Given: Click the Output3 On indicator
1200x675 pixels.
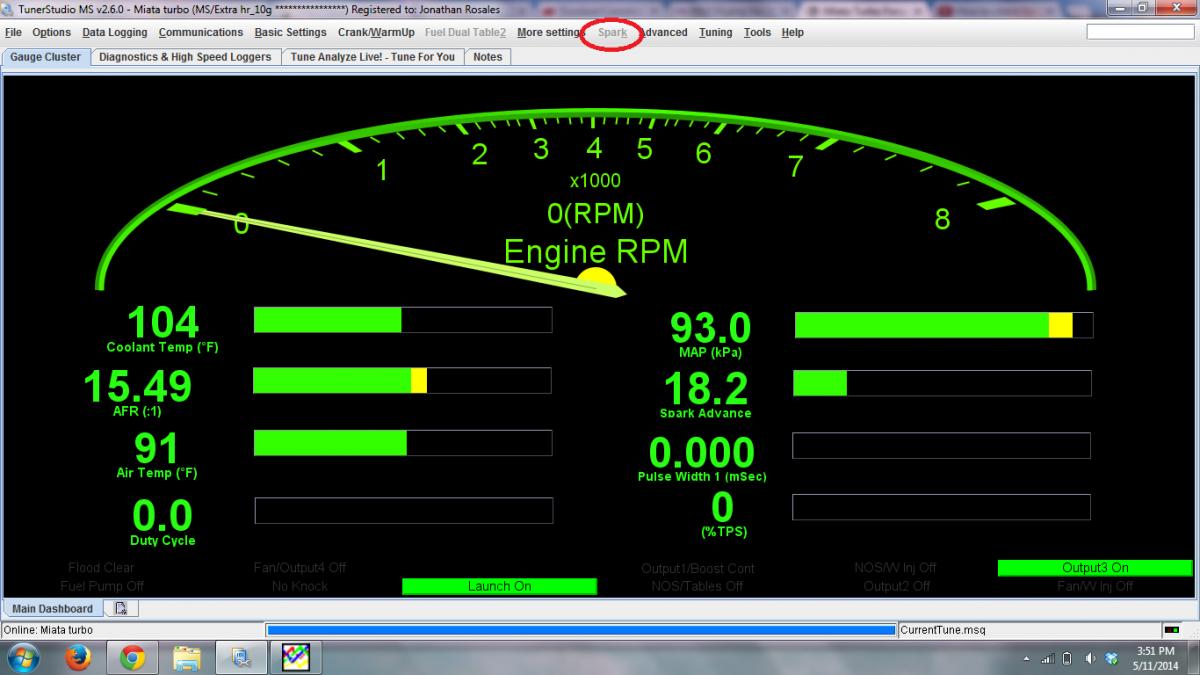Looking at the screenshot, I should tap(1095, 568).
